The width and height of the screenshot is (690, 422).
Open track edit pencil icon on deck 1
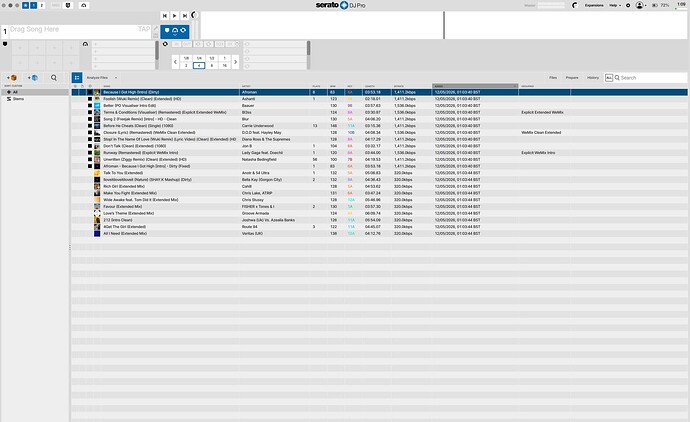155,29
